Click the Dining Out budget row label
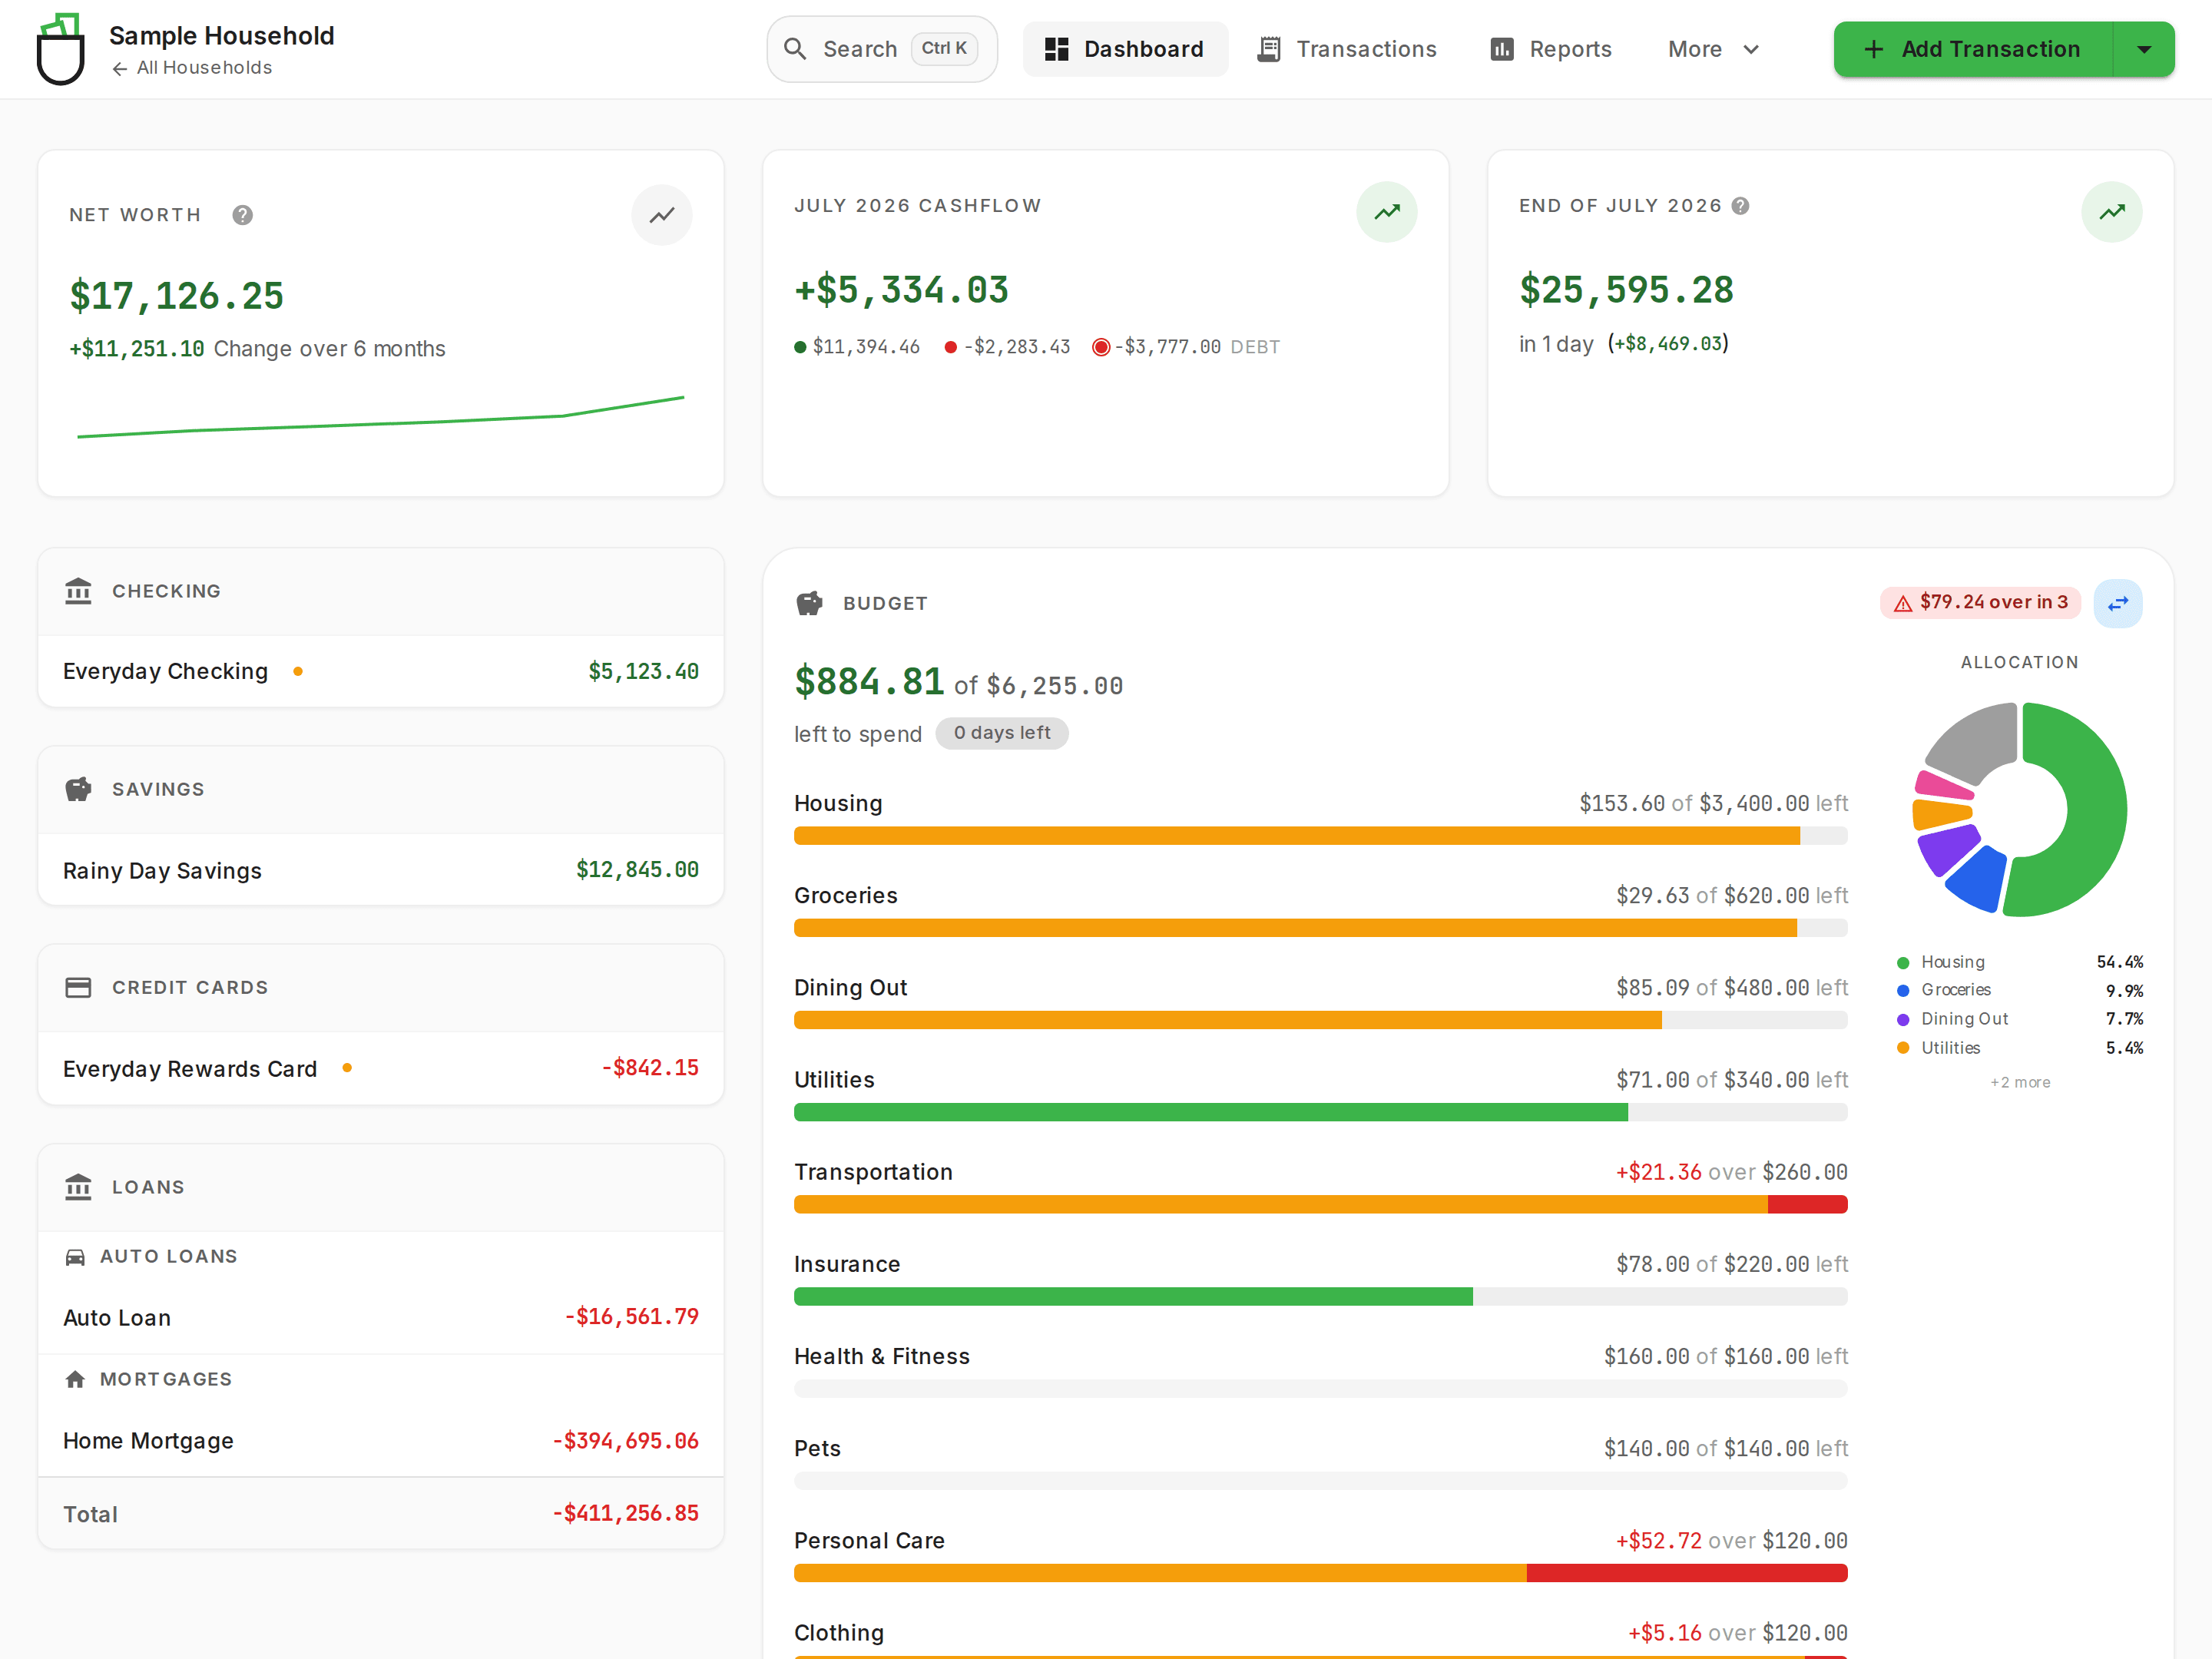This screenshot has width=2212, height=1659. click(x=851, y=988)
